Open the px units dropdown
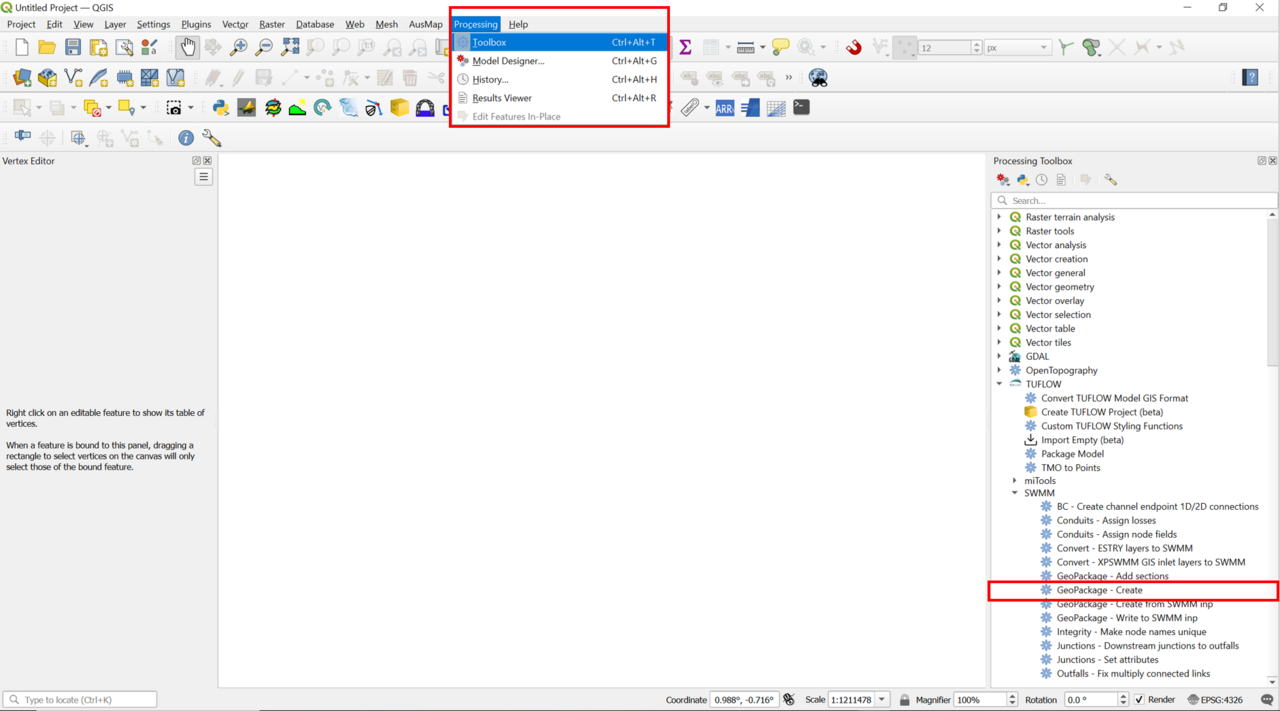1280x711 pixels. point(1017,47)
